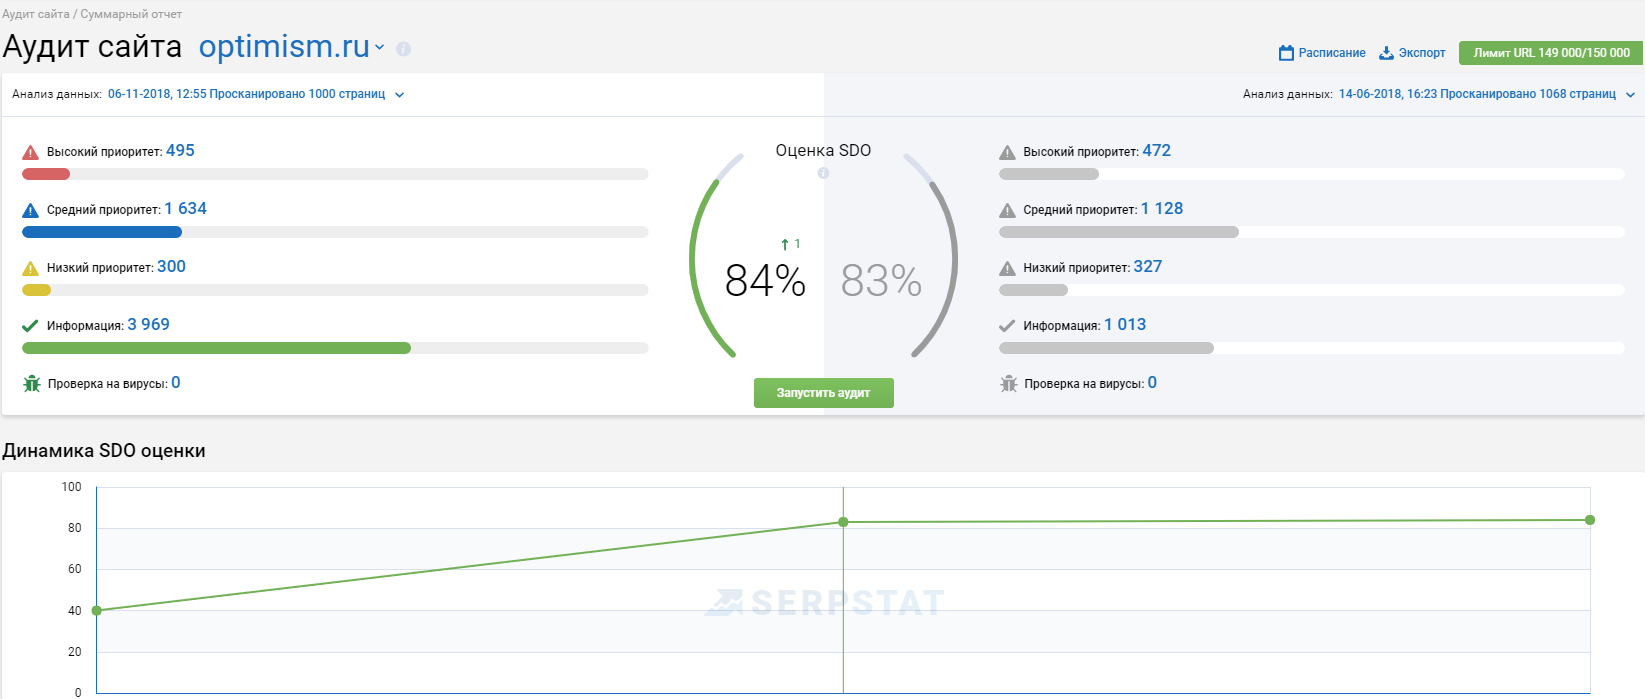The image size is (1645, 699).
Task: Click the green Информация checkmark icon
Action: (30, 326)
